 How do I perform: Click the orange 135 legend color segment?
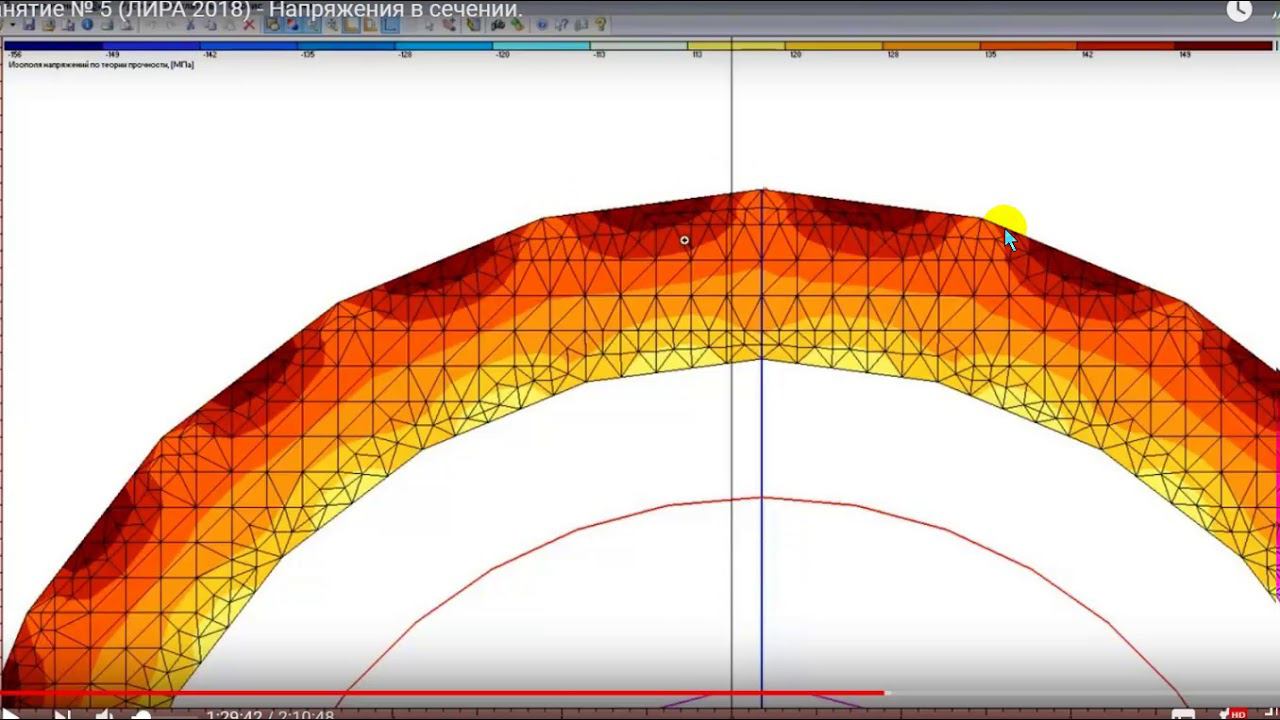[x=1028, y=45]
